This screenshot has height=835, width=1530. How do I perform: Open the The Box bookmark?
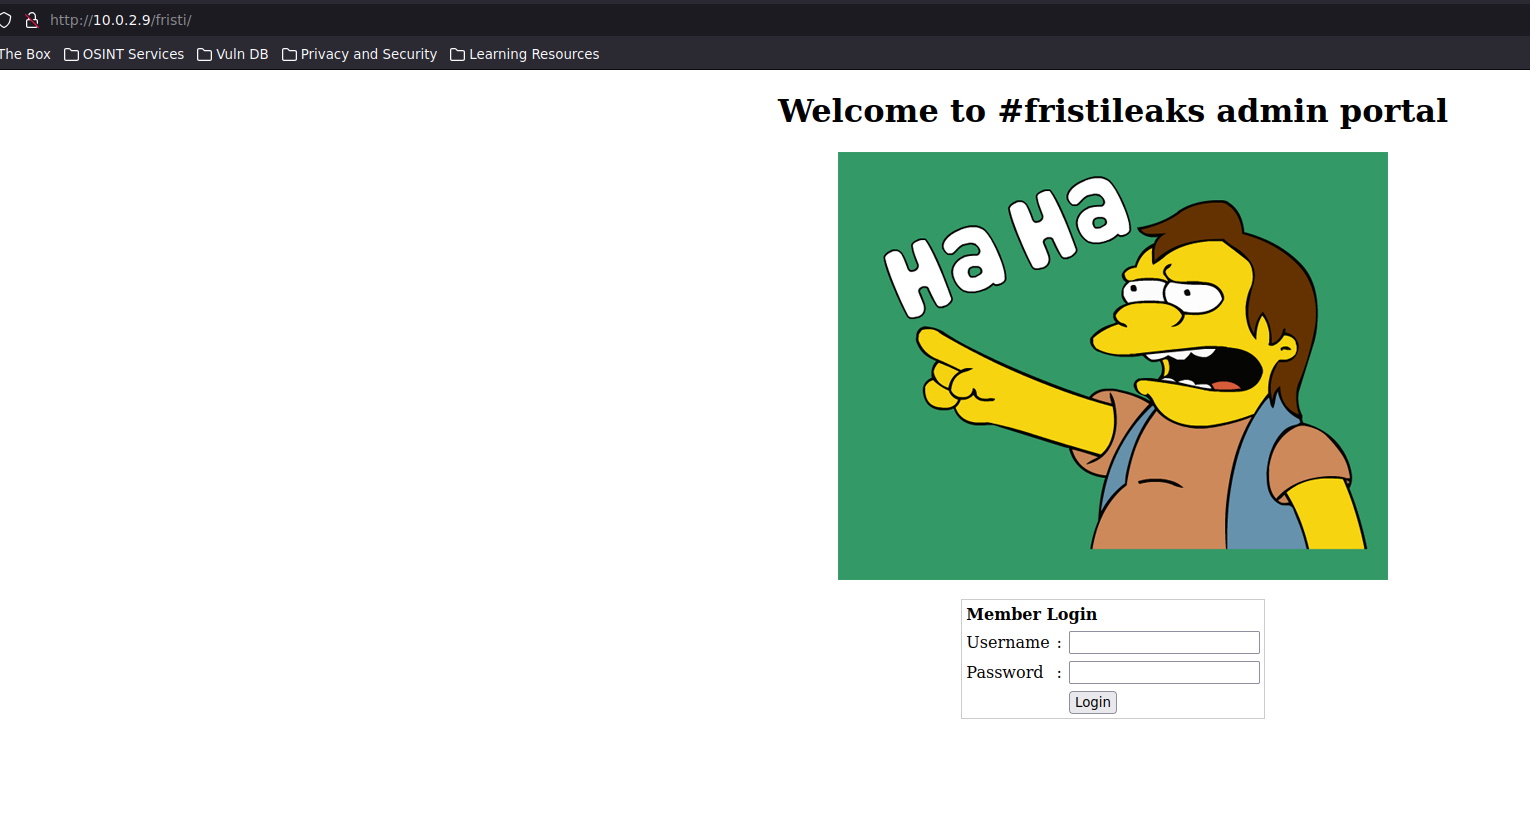pos(25,54)
